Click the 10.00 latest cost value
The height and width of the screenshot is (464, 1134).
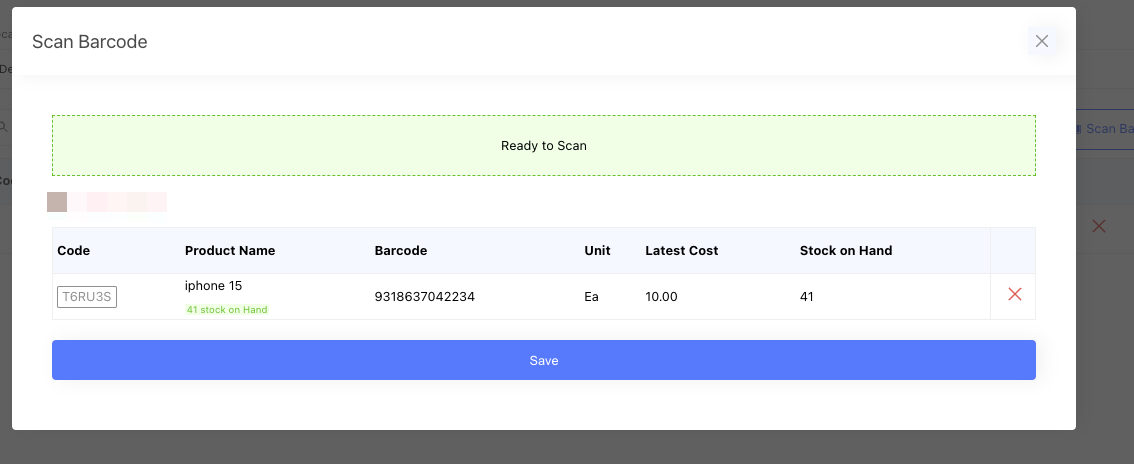pos(662,297)
